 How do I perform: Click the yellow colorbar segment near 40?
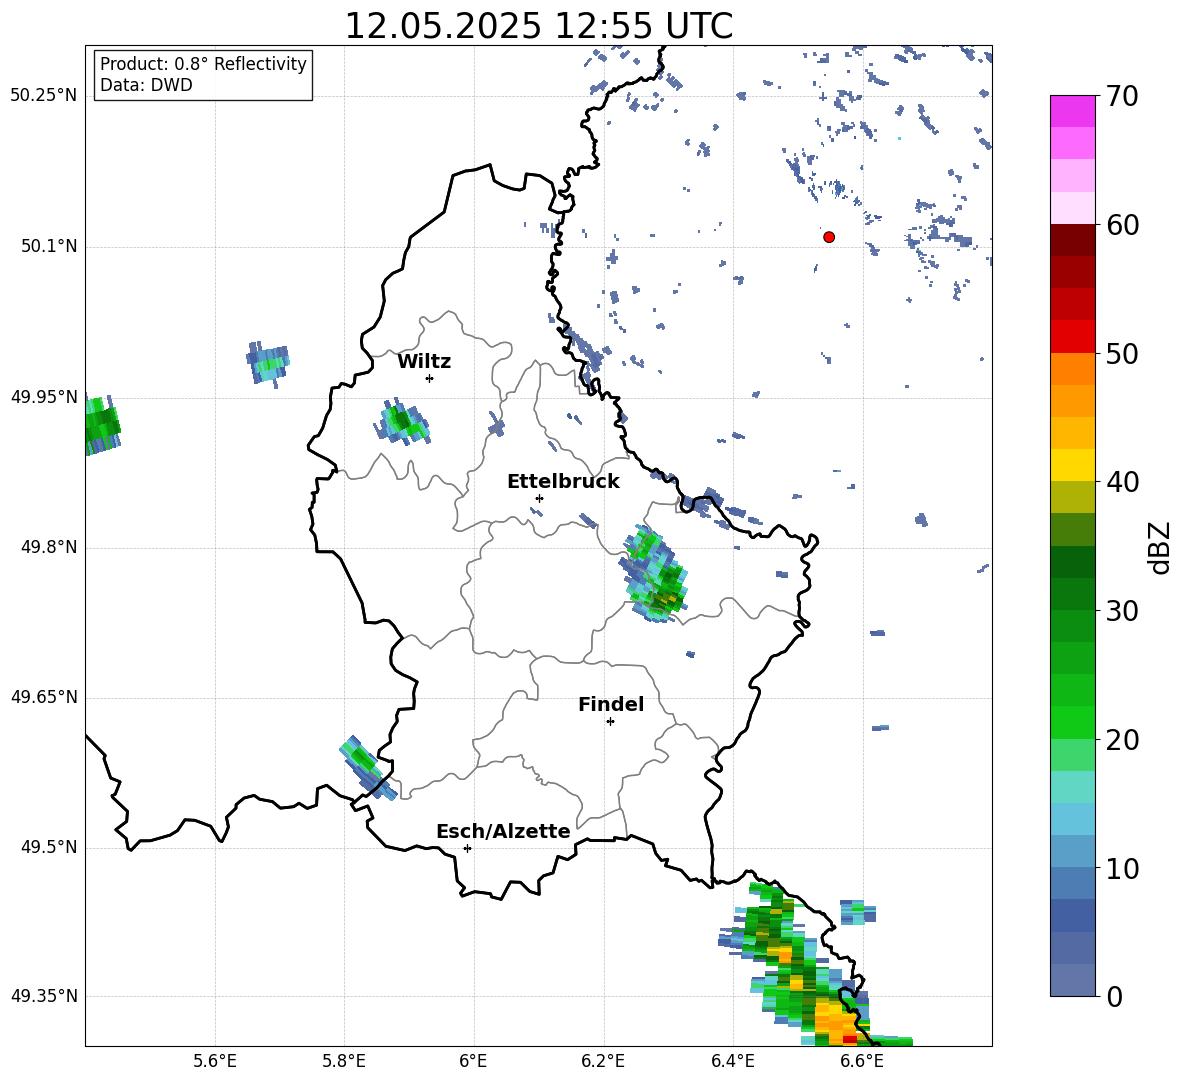point(1072,465)
